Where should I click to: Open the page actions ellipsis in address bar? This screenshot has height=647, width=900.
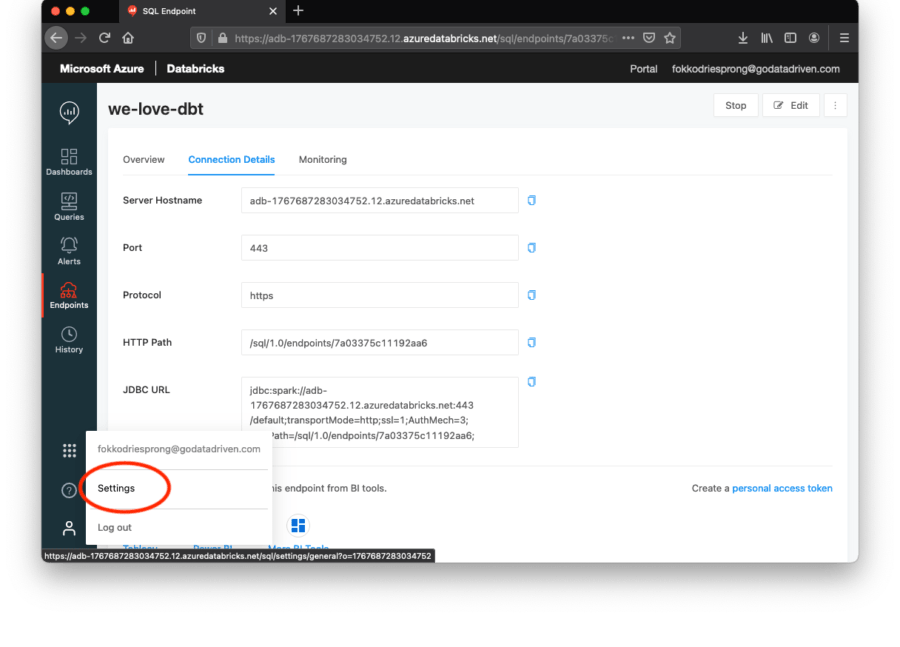[x=628, y=38]
